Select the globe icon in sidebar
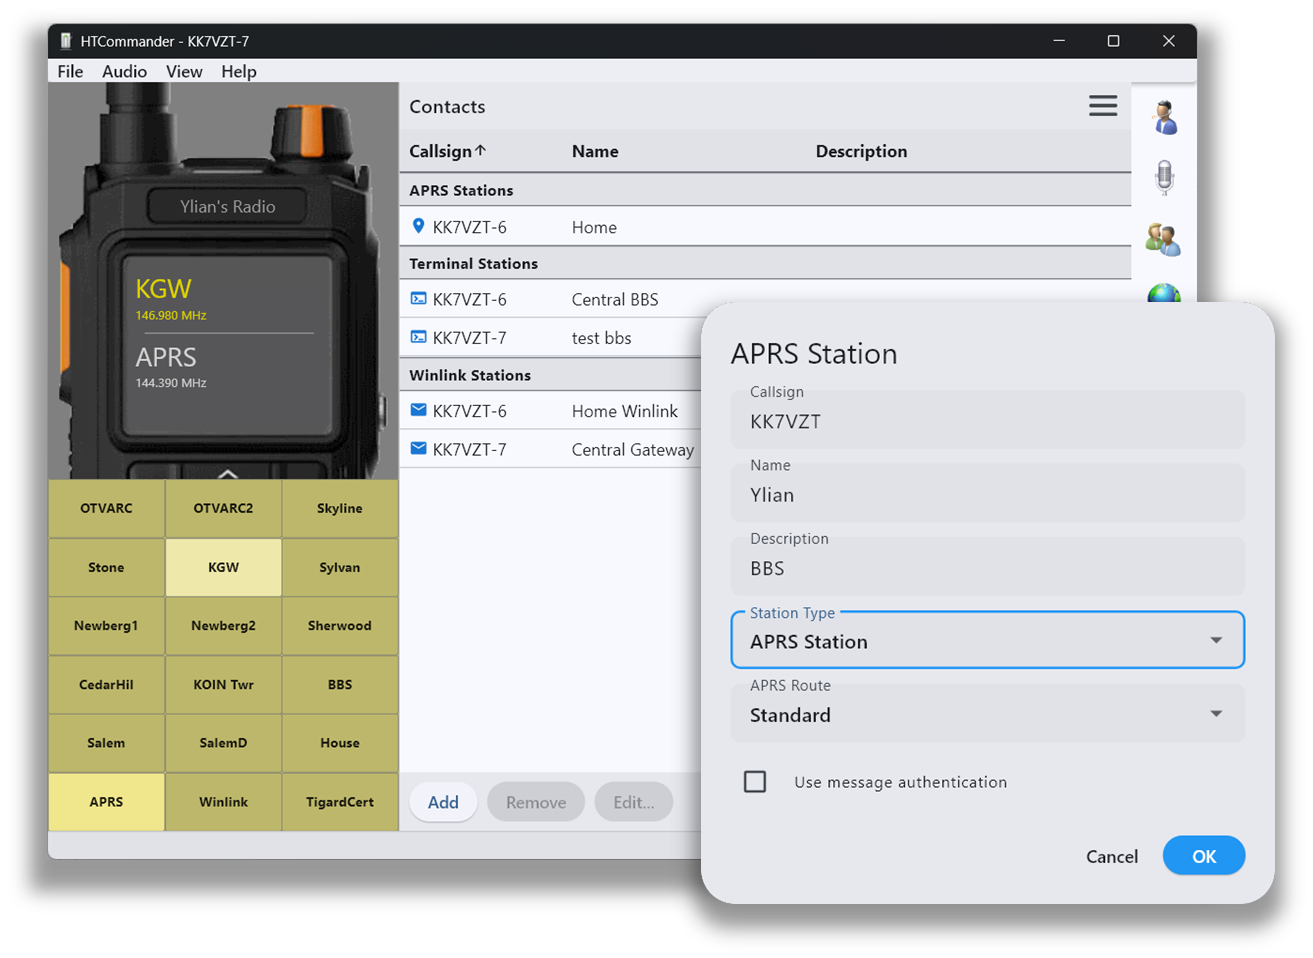 (1164, 294)
